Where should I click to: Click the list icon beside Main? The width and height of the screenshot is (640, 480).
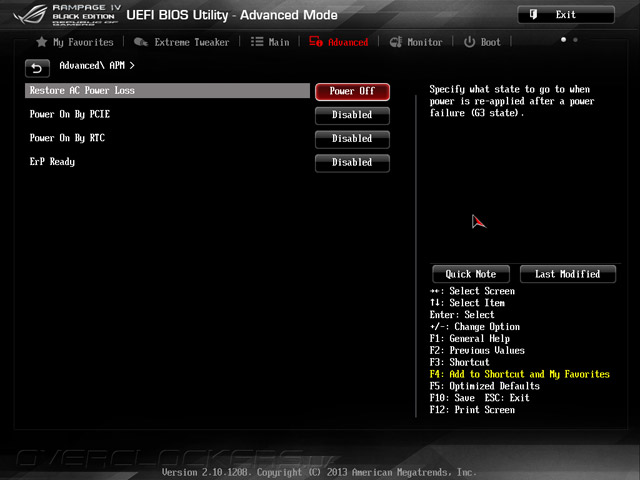(257, 42)
